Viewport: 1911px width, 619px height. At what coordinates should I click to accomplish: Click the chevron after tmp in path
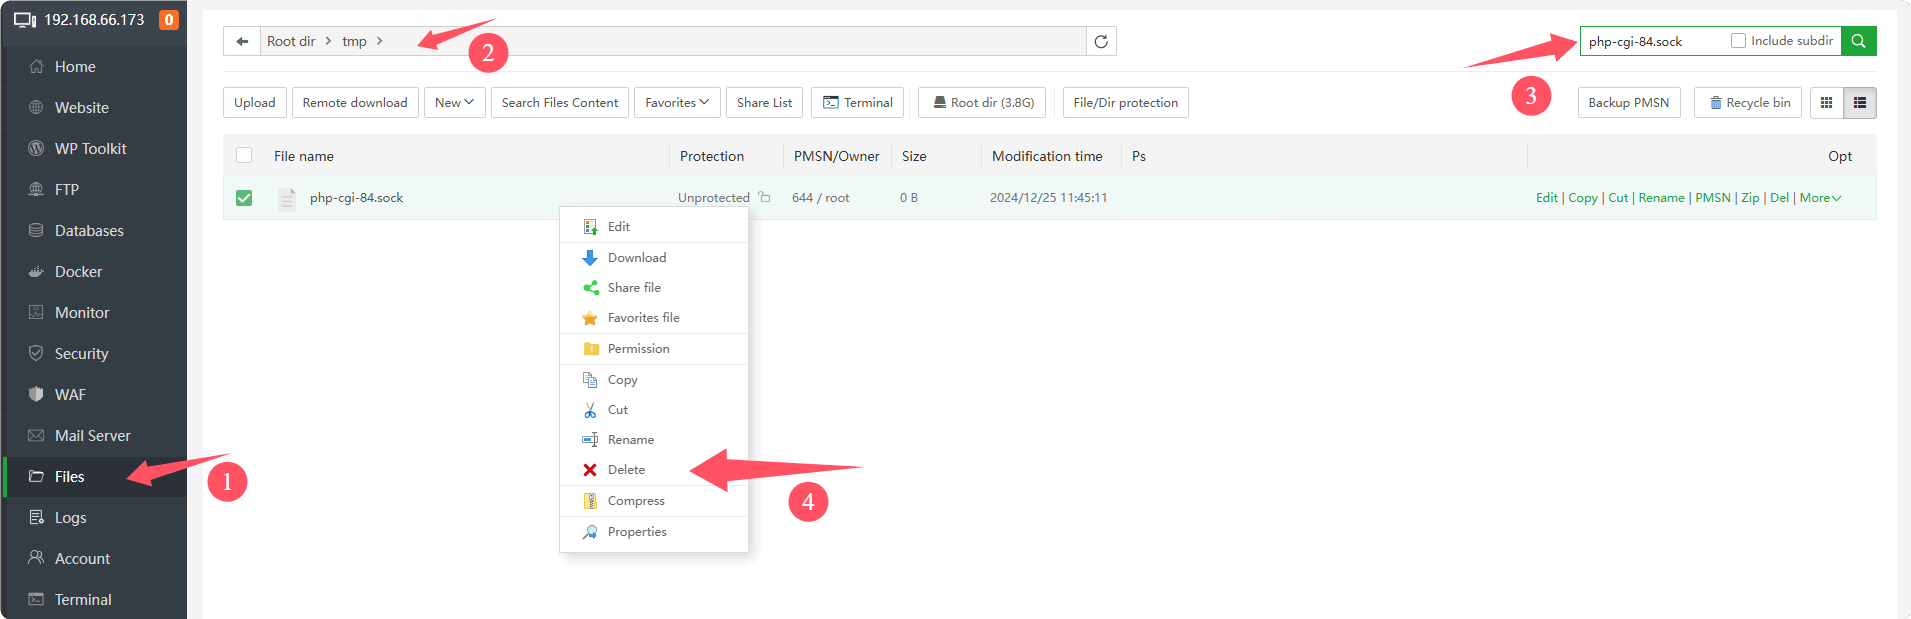coord(379,41)
